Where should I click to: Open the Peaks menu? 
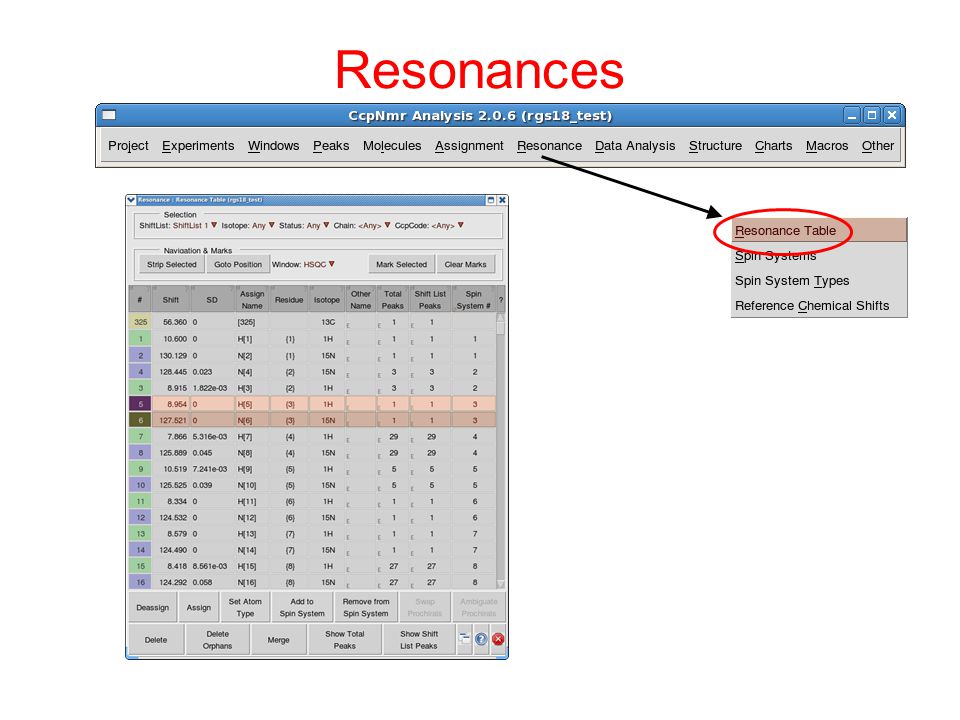click(331, 146)
